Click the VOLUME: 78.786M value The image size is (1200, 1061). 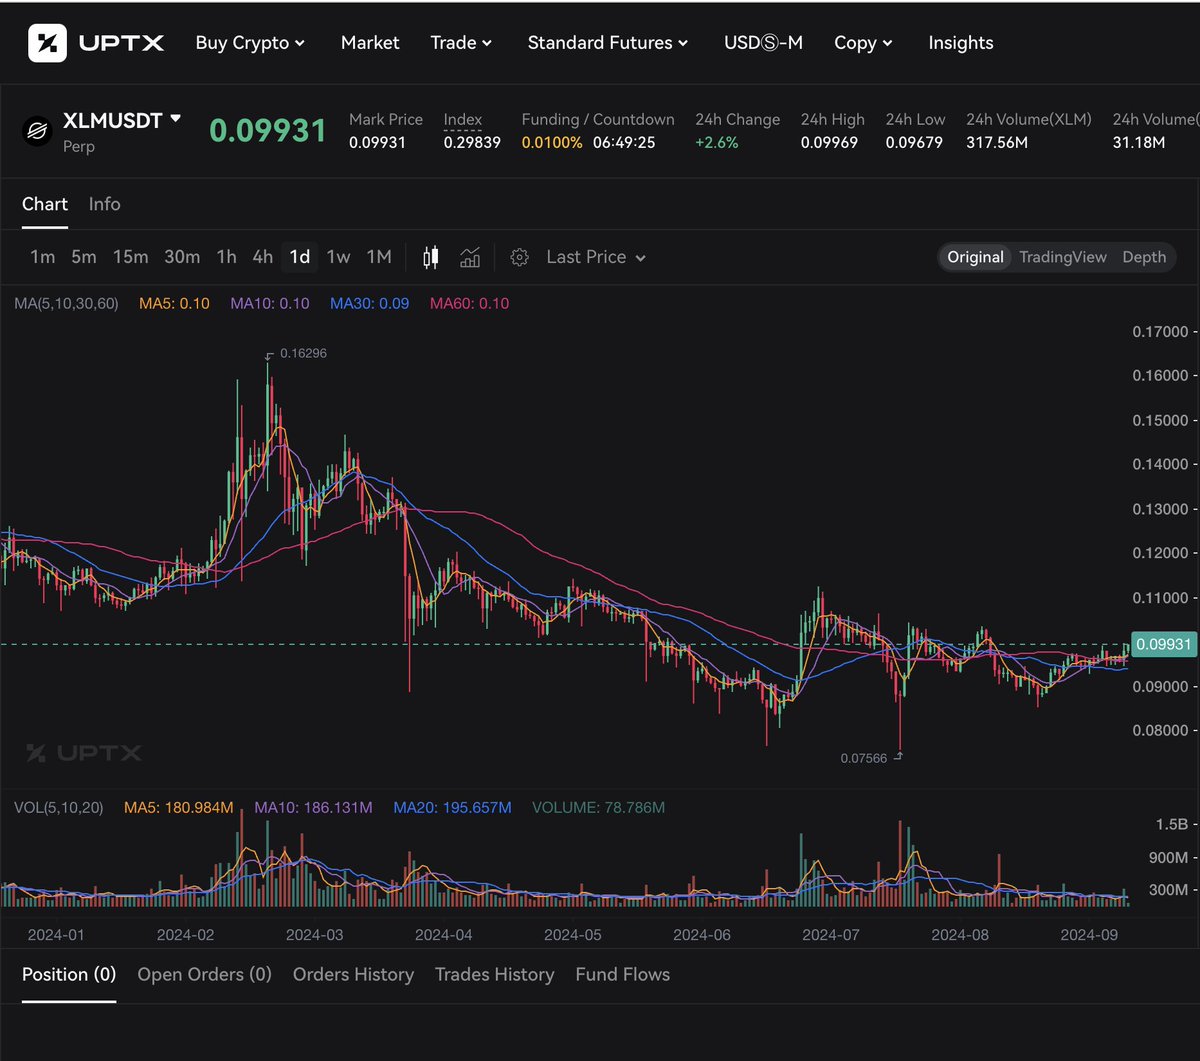(598, 807)
